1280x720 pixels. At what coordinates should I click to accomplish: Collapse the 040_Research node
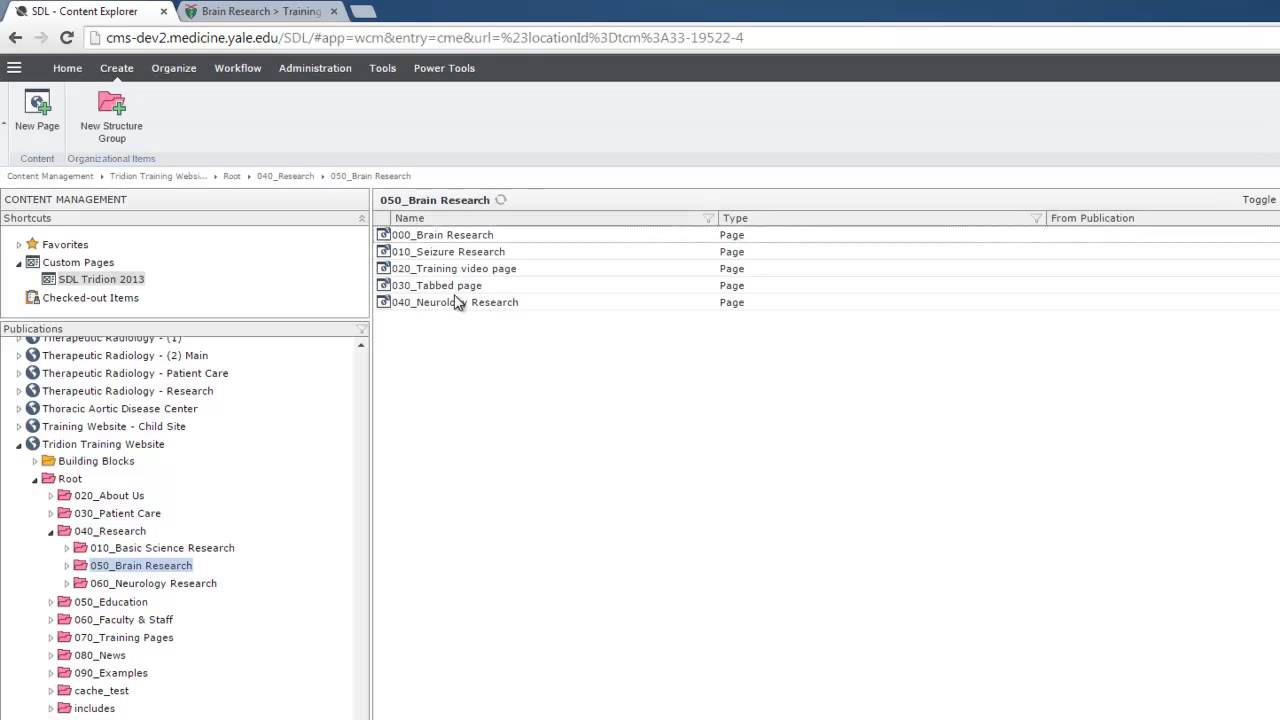50,532
